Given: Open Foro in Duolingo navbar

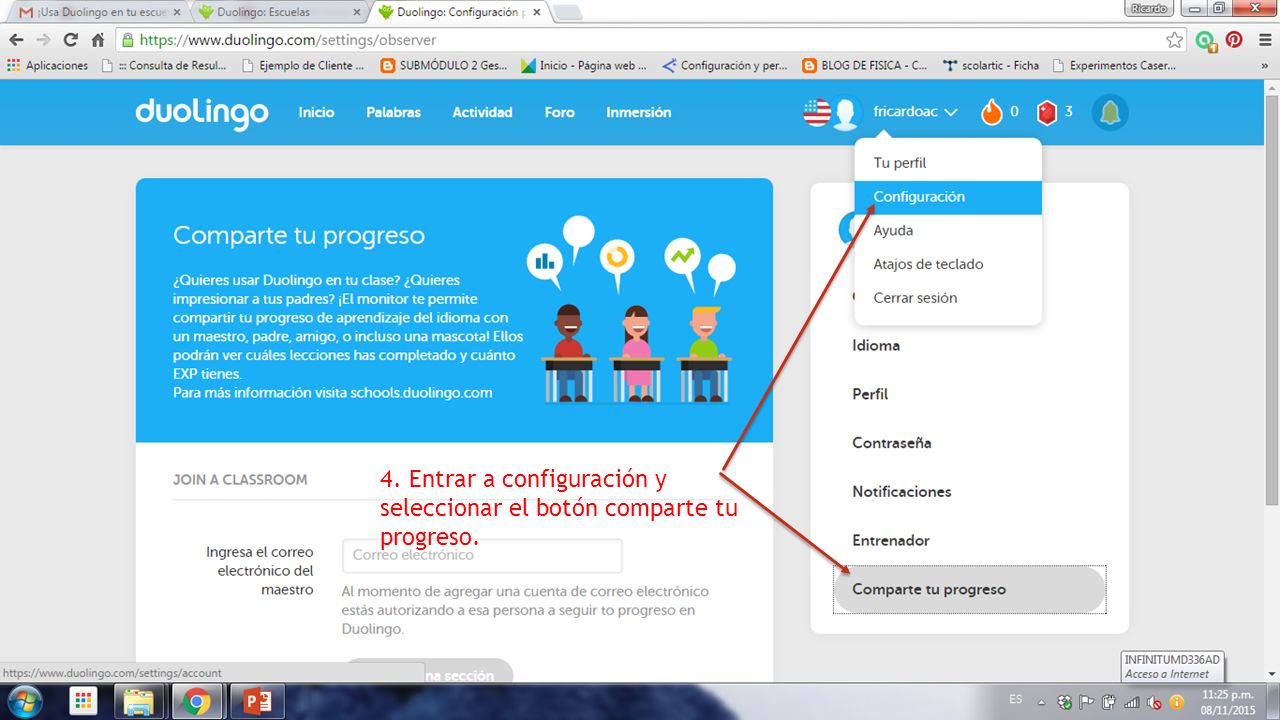Looking at the screenshot, I should [559, 112].
